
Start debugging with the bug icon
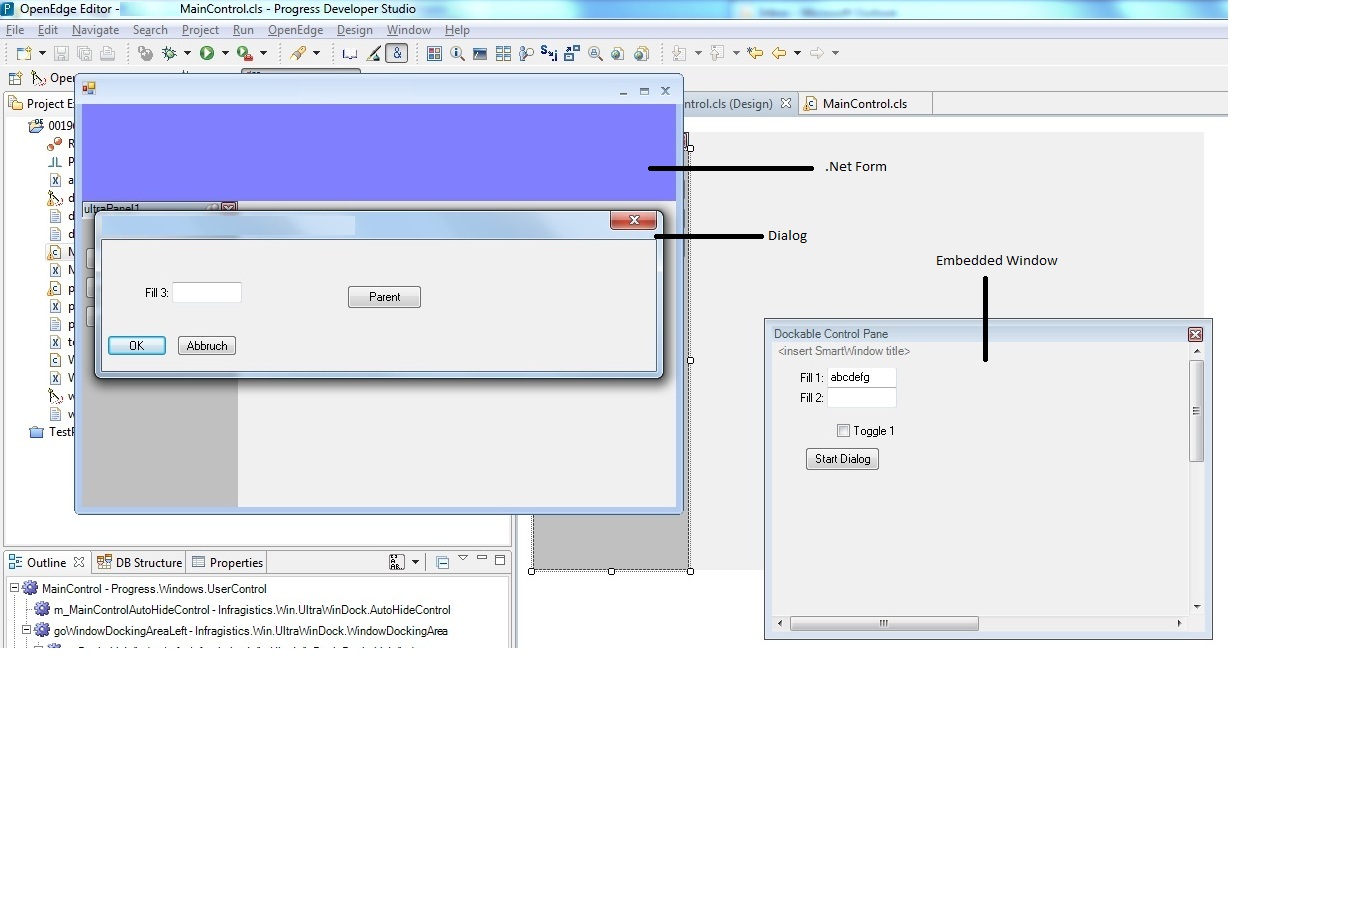click(x=169, y=53)
